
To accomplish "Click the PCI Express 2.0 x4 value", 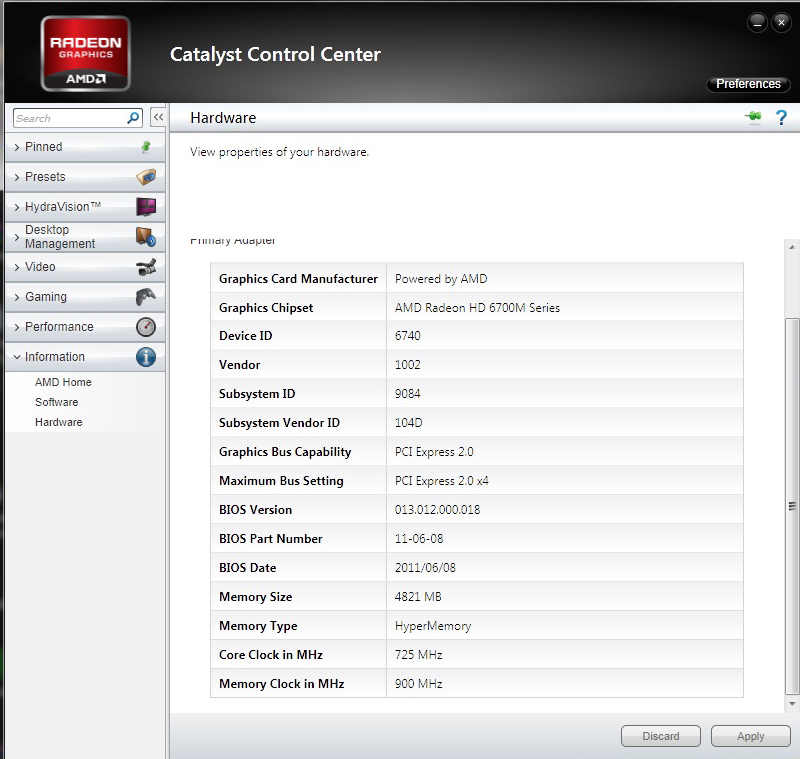I will 441,481.
